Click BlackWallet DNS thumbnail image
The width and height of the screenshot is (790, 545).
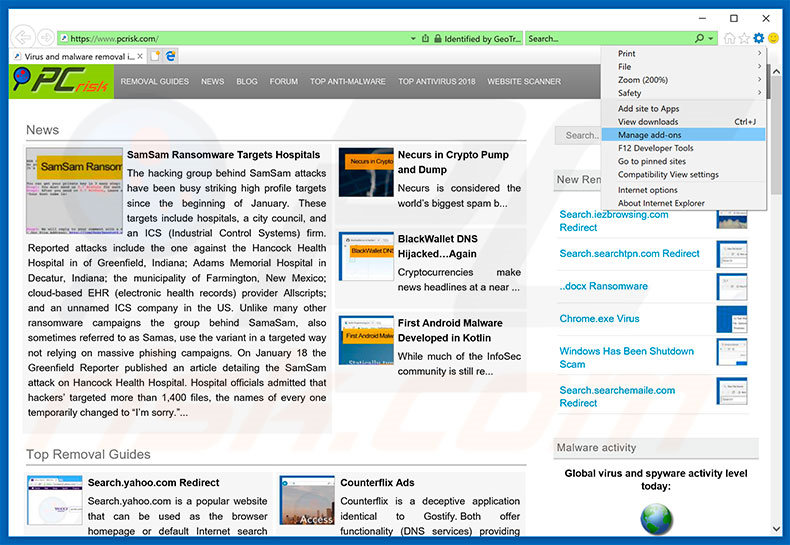pos(366,256)
